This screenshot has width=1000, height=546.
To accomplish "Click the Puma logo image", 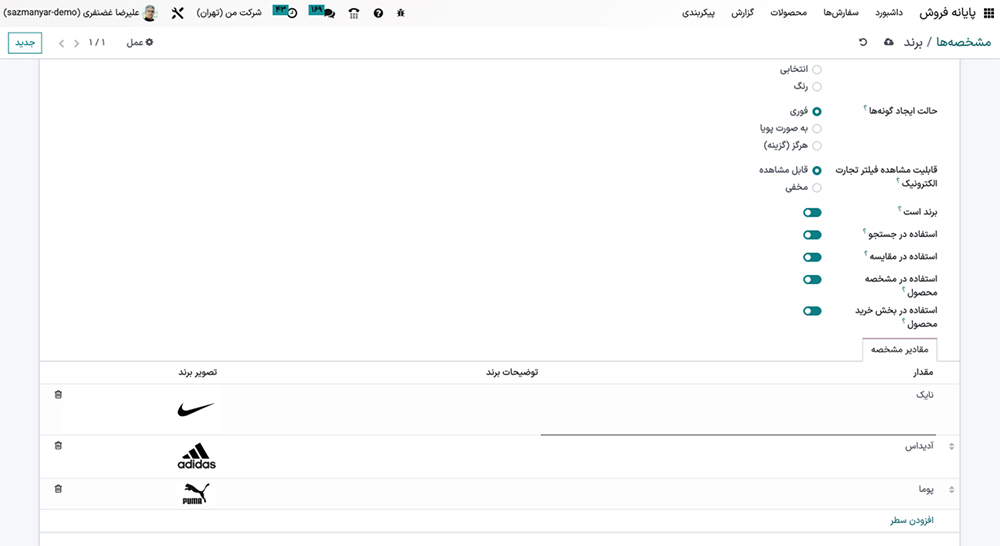I will (196, 494).
